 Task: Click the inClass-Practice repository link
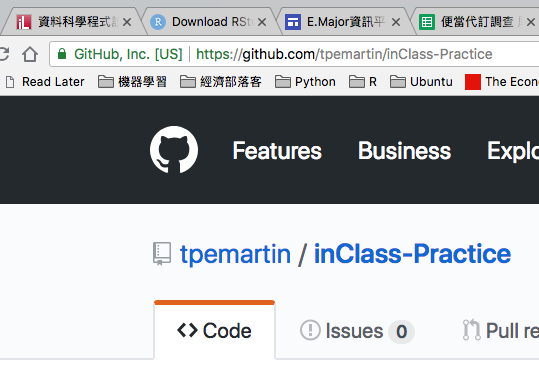[412, 254]
